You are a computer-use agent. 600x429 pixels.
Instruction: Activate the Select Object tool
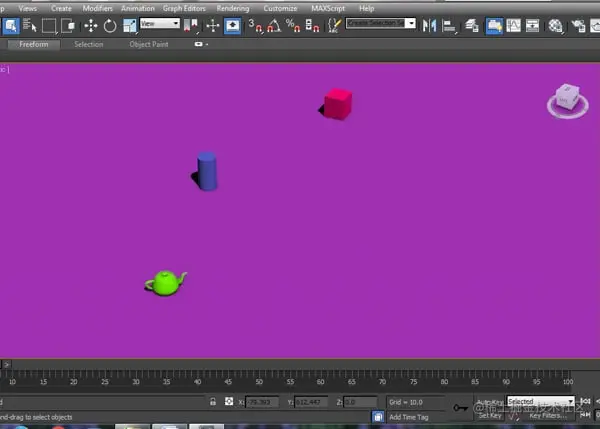point(11,26)
